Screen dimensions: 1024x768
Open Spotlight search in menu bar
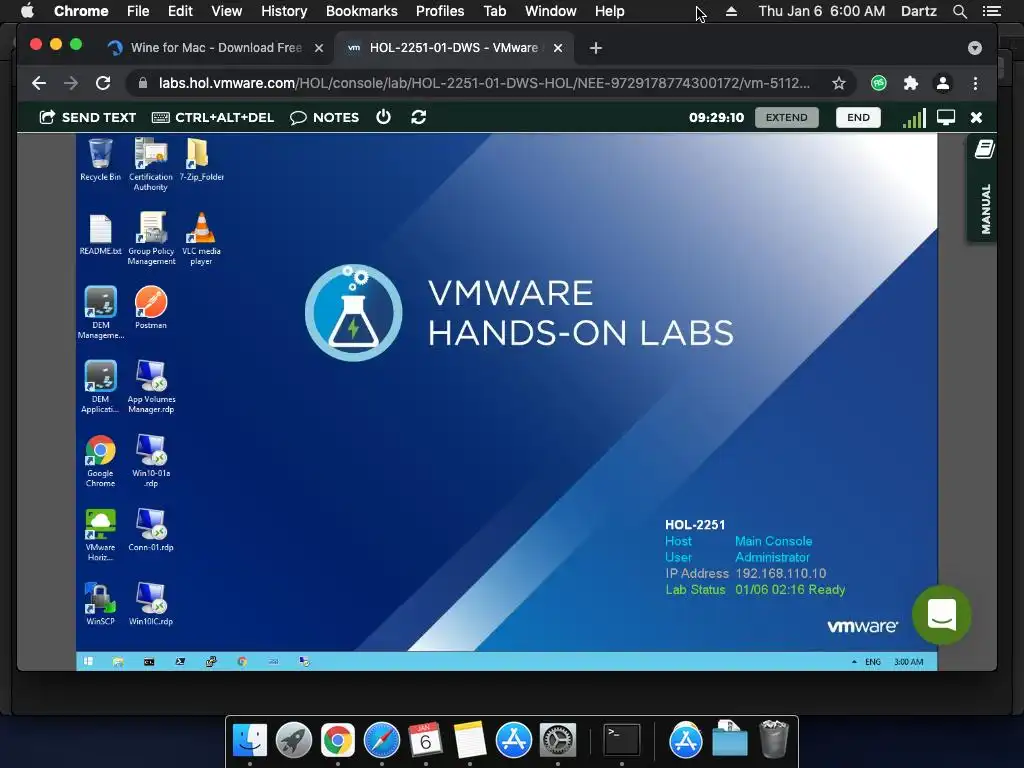[x=959, y=11]
